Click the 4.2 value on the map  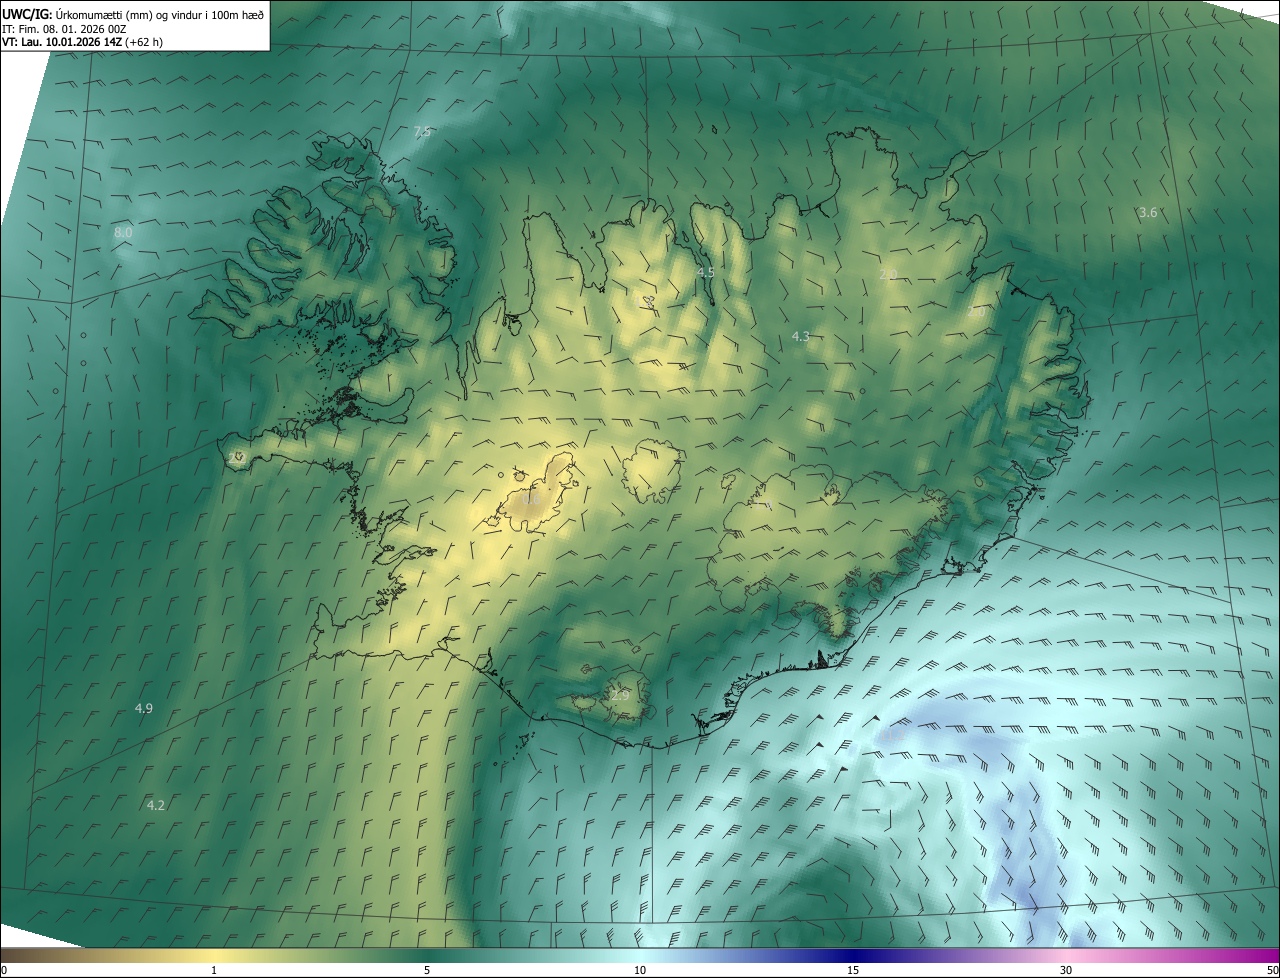tap(155, 805)
